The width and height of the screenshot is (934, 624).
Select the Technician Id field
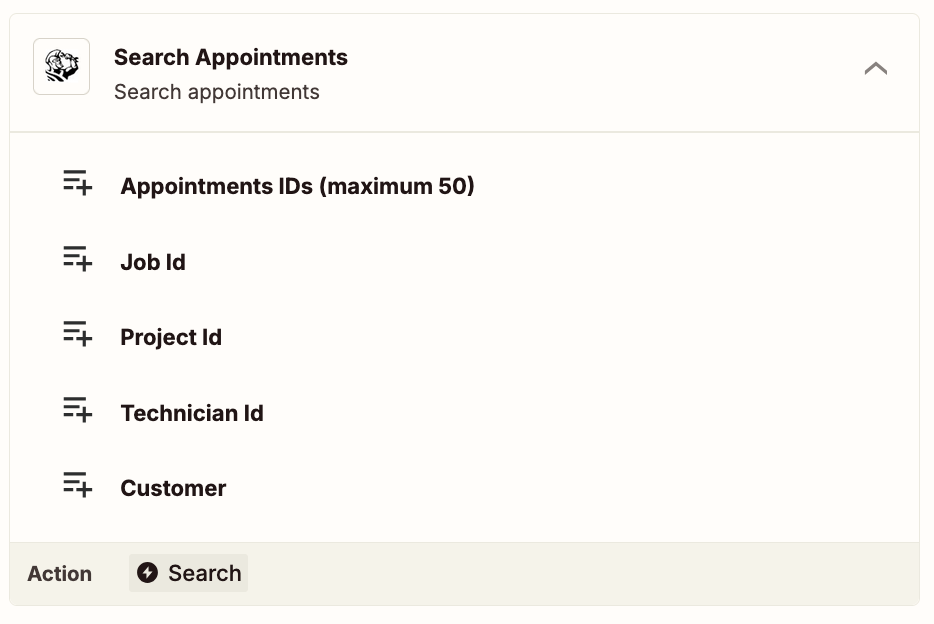click(465, 413)
